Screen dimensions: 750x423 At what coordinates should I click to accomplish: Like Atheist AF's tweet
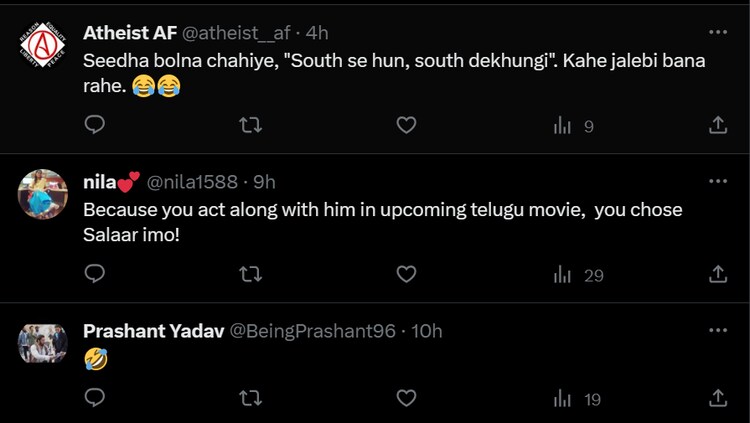click(x=406, y=125)
